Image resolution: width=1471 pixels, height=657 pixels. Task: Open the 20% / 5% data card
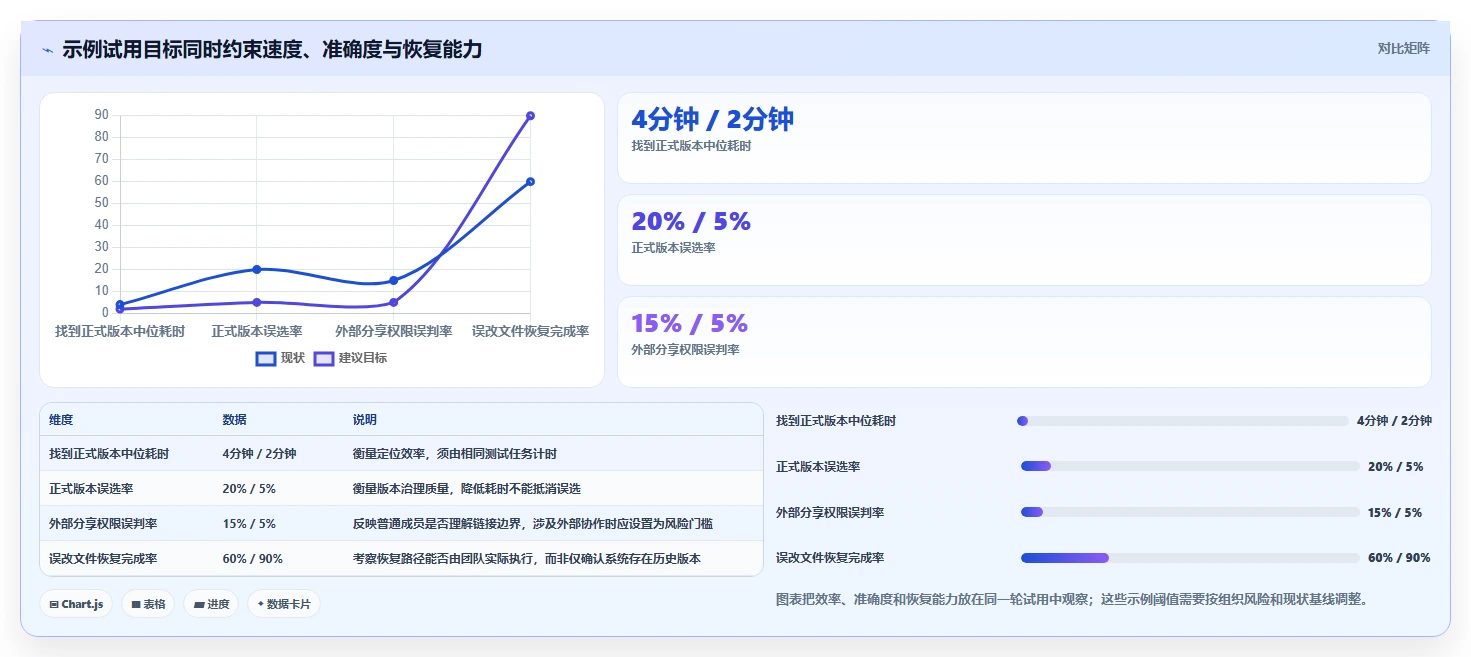1024,240
